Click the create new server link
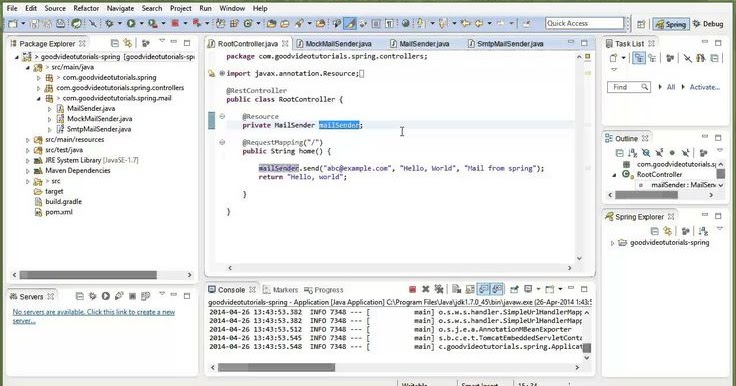The image size is (736, 386). coord(93,316)
